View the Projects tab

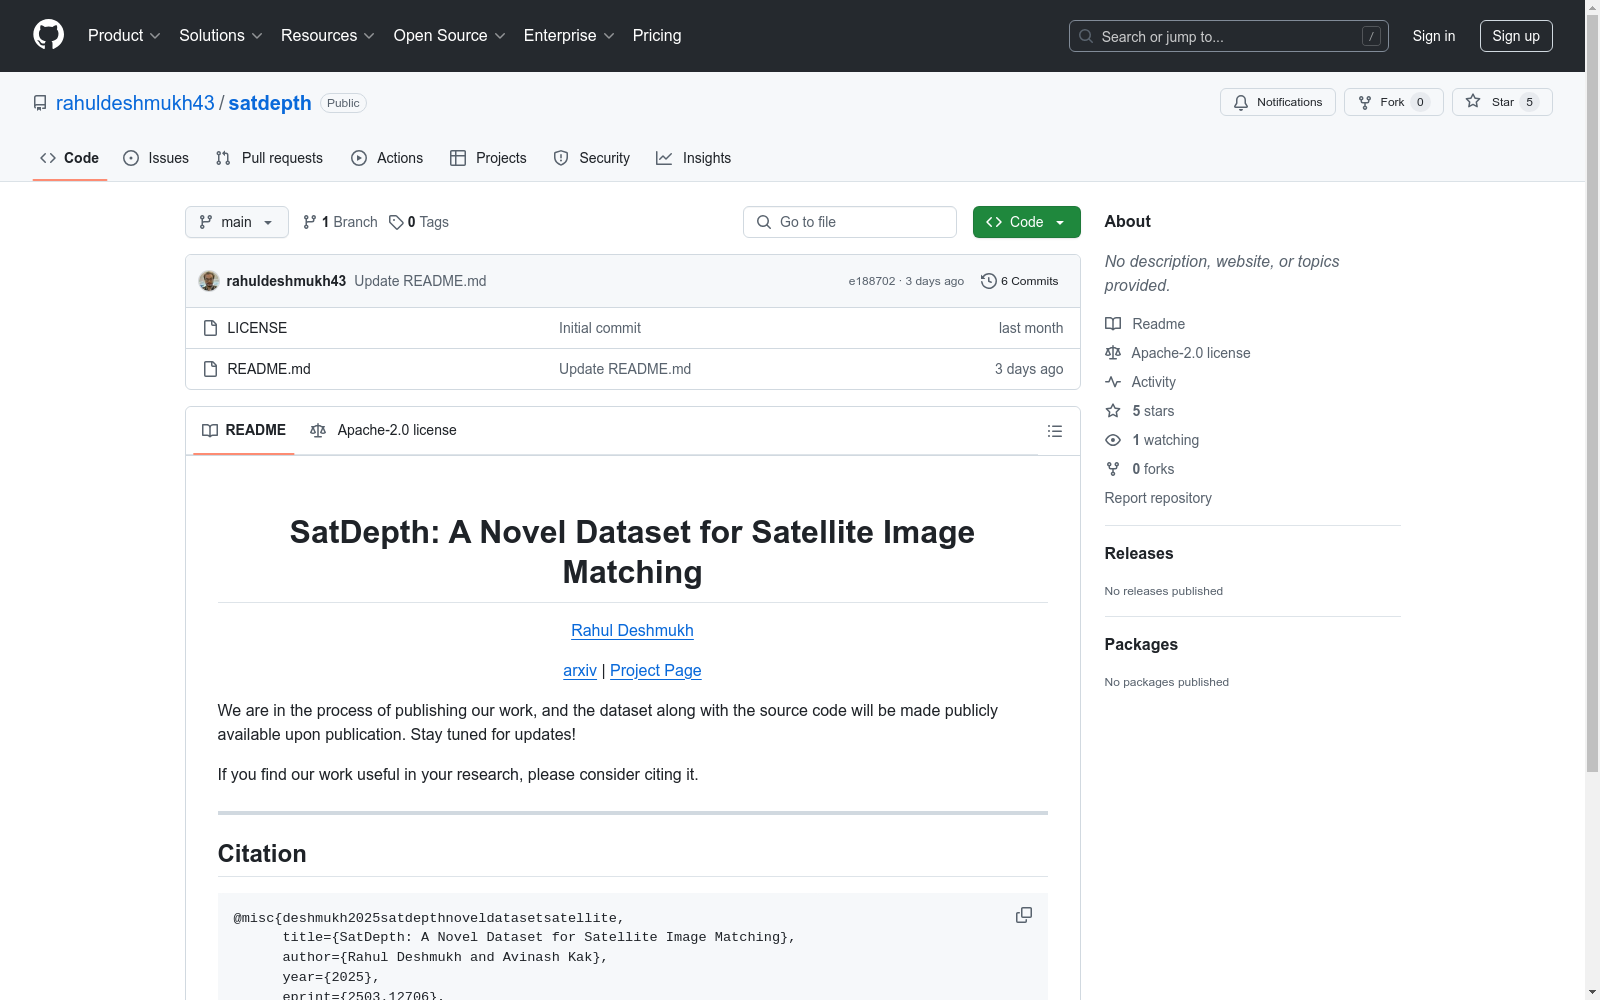click(488, 158)
